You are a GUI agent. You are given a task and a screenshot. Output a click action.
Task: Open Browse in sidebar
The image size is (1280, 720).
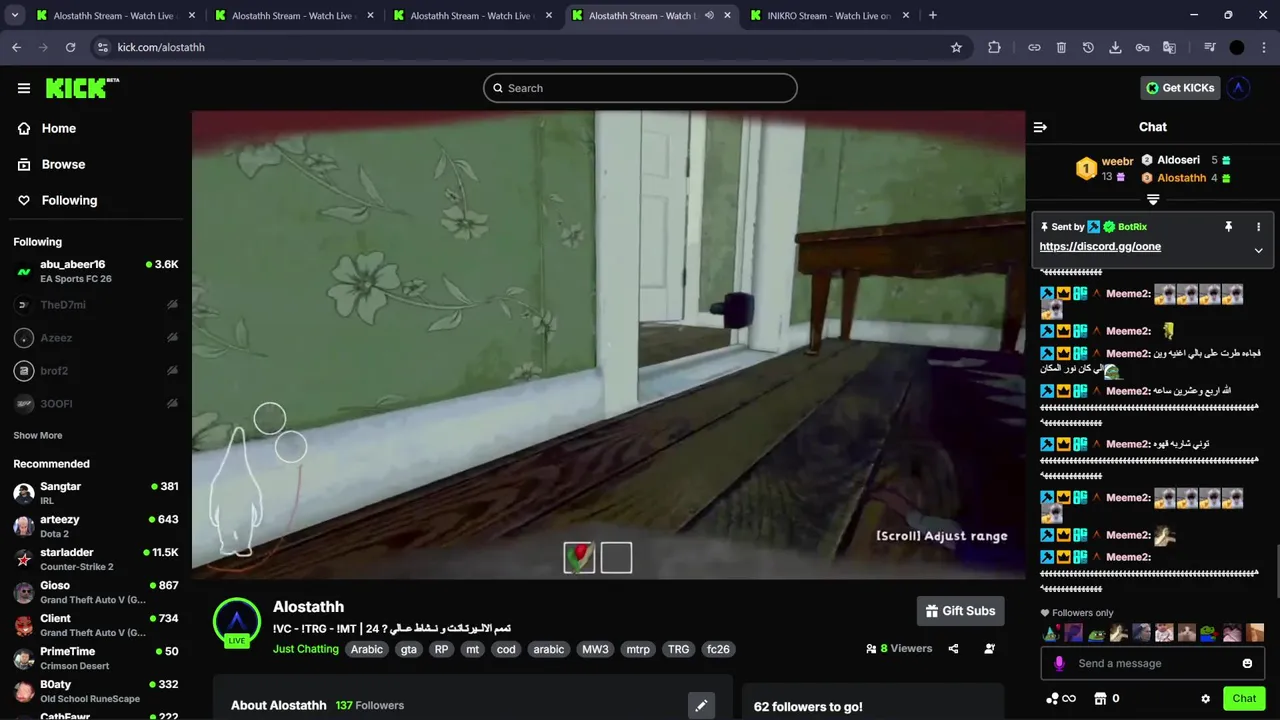[x=52, y=164]
